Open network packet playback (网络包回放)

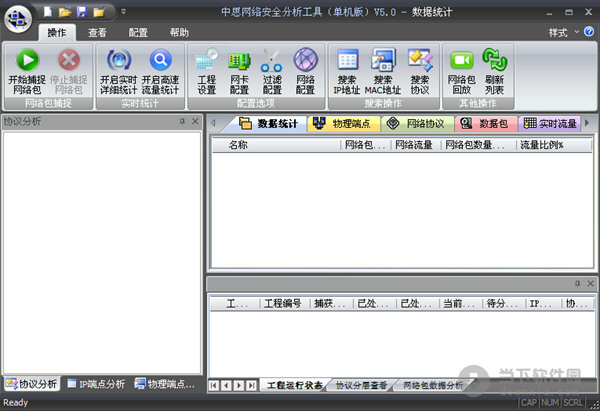tap(461, 71)
